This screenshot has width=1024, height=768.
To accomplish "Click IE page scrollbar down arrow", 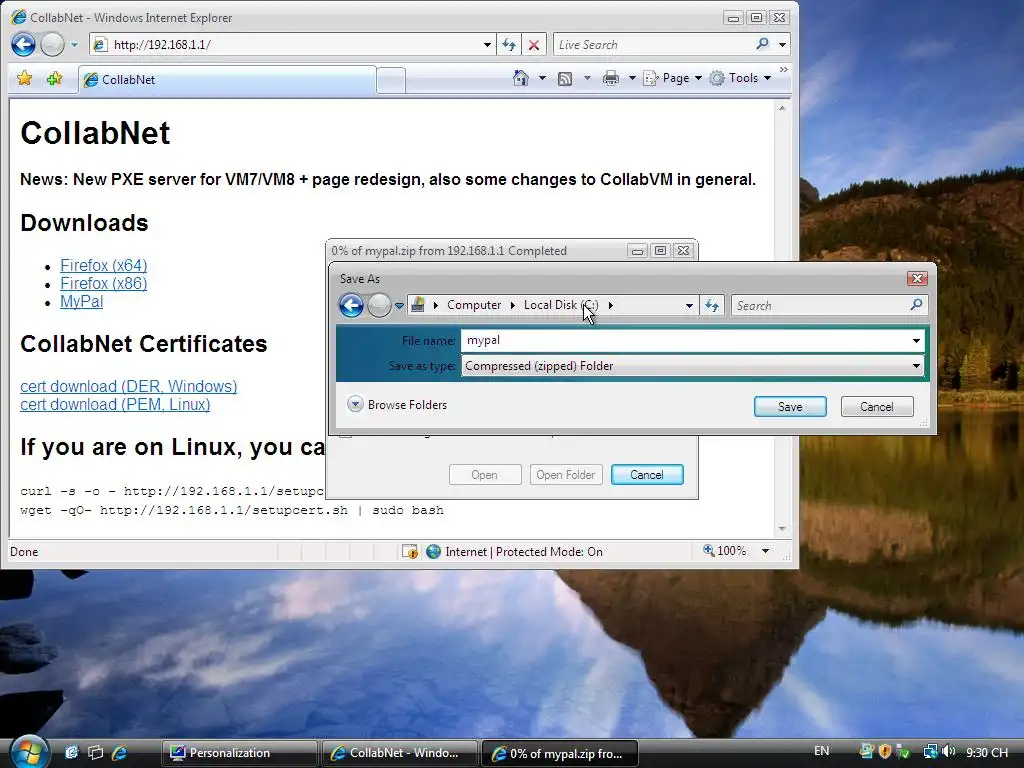I will click(x=782, y=529).
